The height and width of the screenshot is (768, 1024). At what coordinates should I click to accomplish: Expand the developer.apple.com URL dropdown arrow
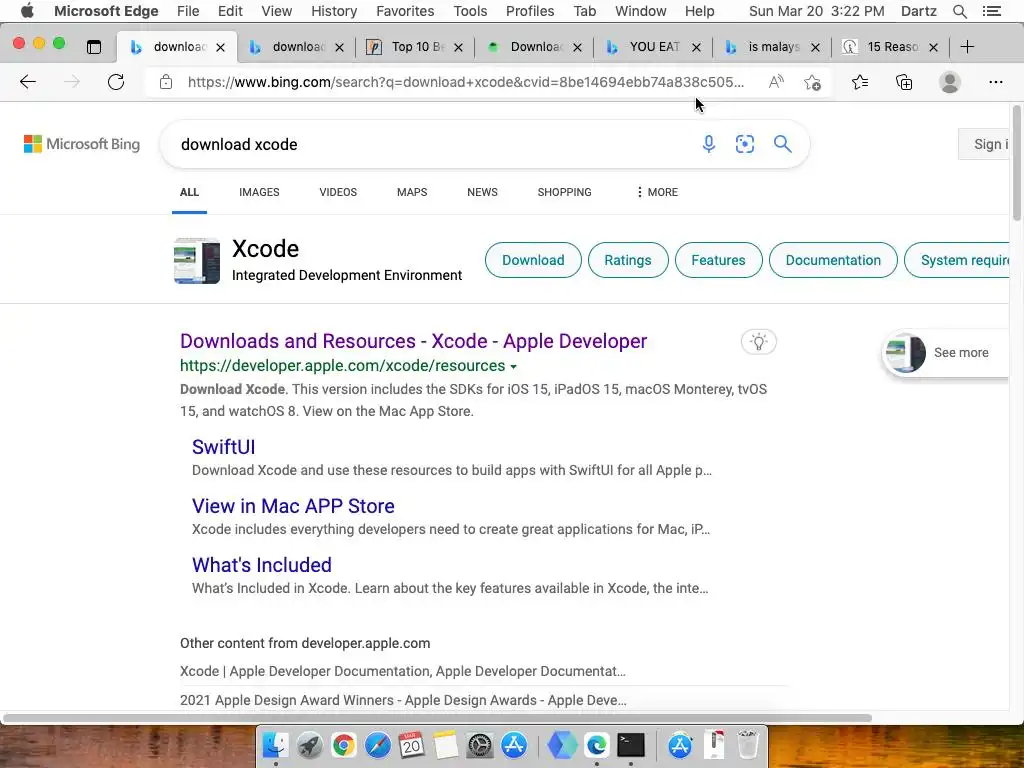[513, 366]
